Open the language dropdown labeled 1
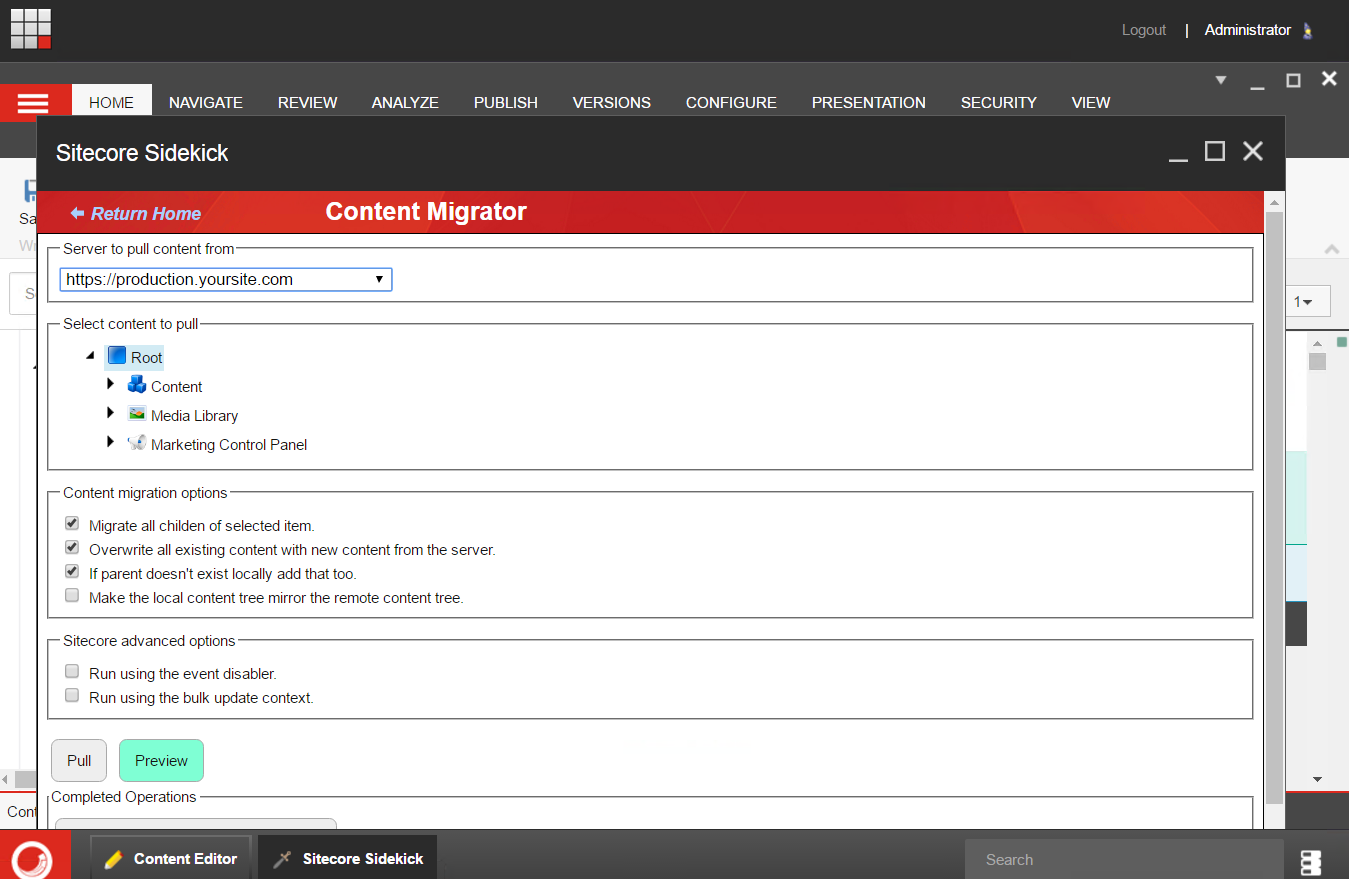Screen dimensions: 1349x879 [1307, 301]
